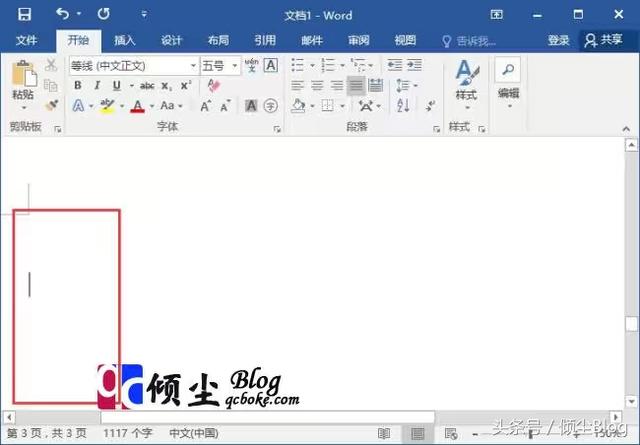Switch to the 审阅 ribbon tab
Viewport: 640px width, 445px height.
(358, 40)
